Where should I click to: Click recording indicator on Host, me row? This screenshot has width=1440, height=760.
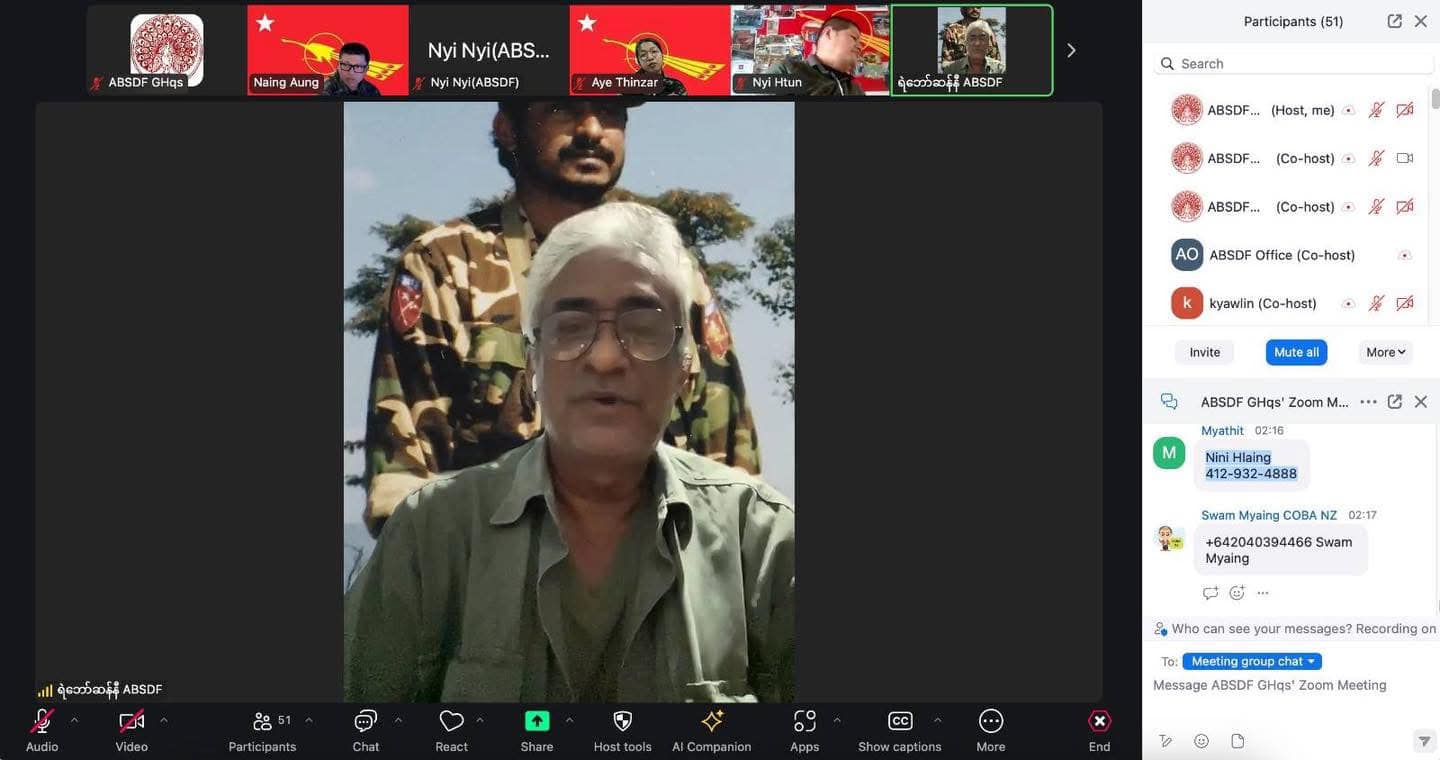tap(1349, 110)
